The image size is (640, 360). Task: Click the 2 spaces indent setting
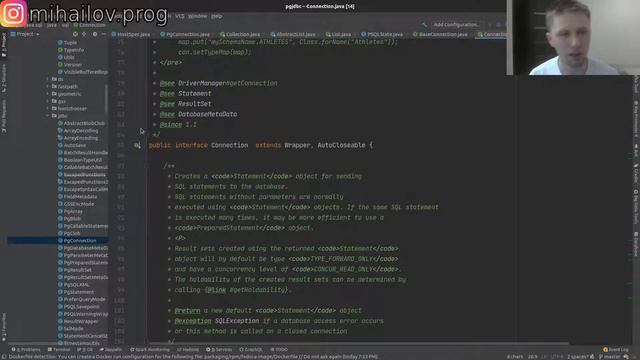(x=577, y=357)
